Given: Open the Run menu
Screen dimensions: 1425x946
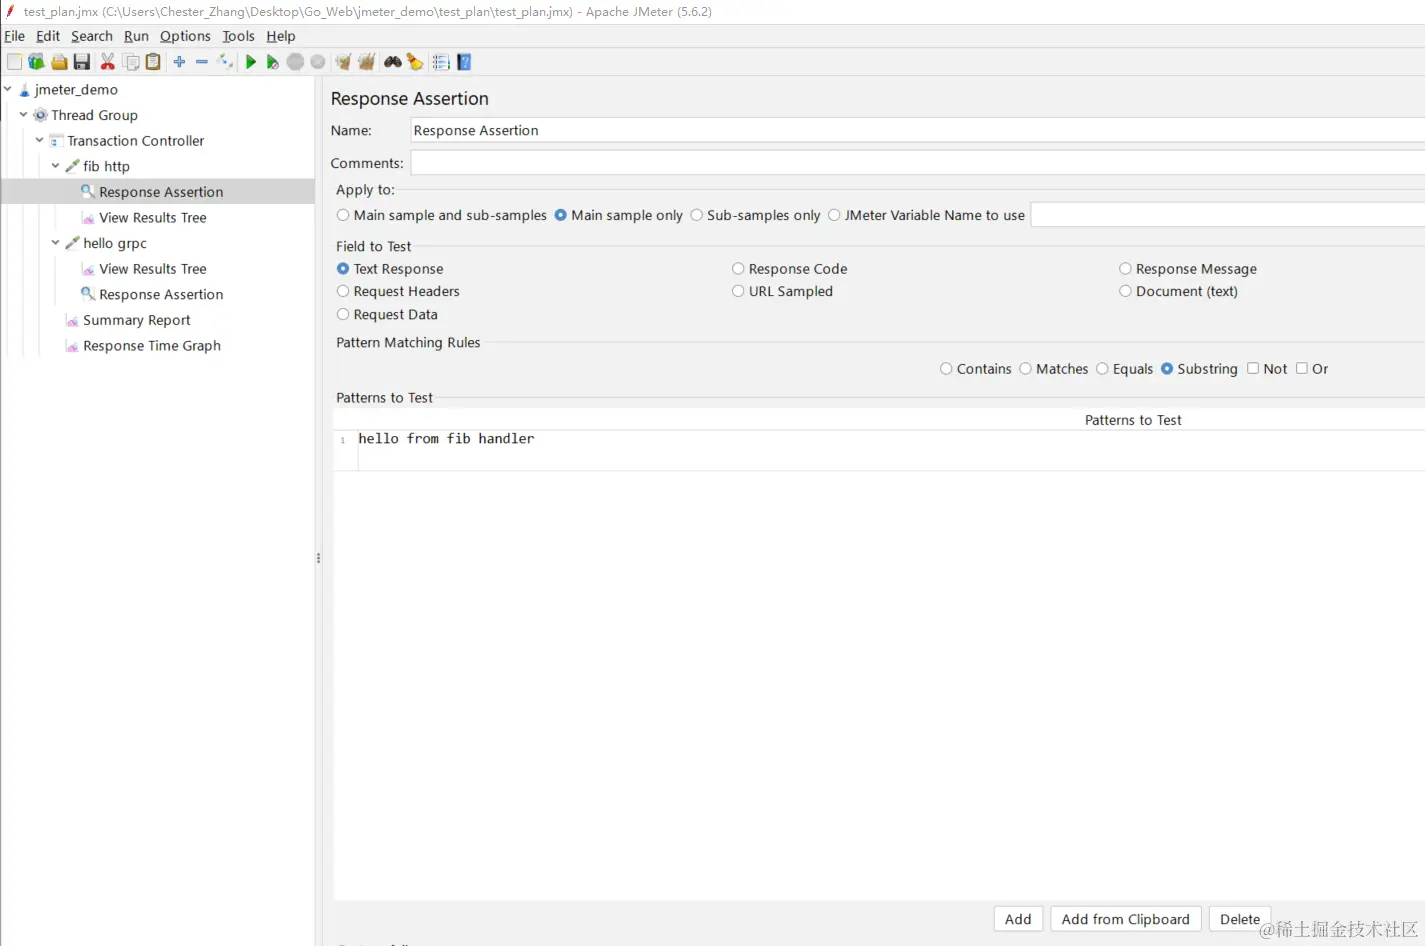Looking at the screenshot, I should click(x=136, y=36).
